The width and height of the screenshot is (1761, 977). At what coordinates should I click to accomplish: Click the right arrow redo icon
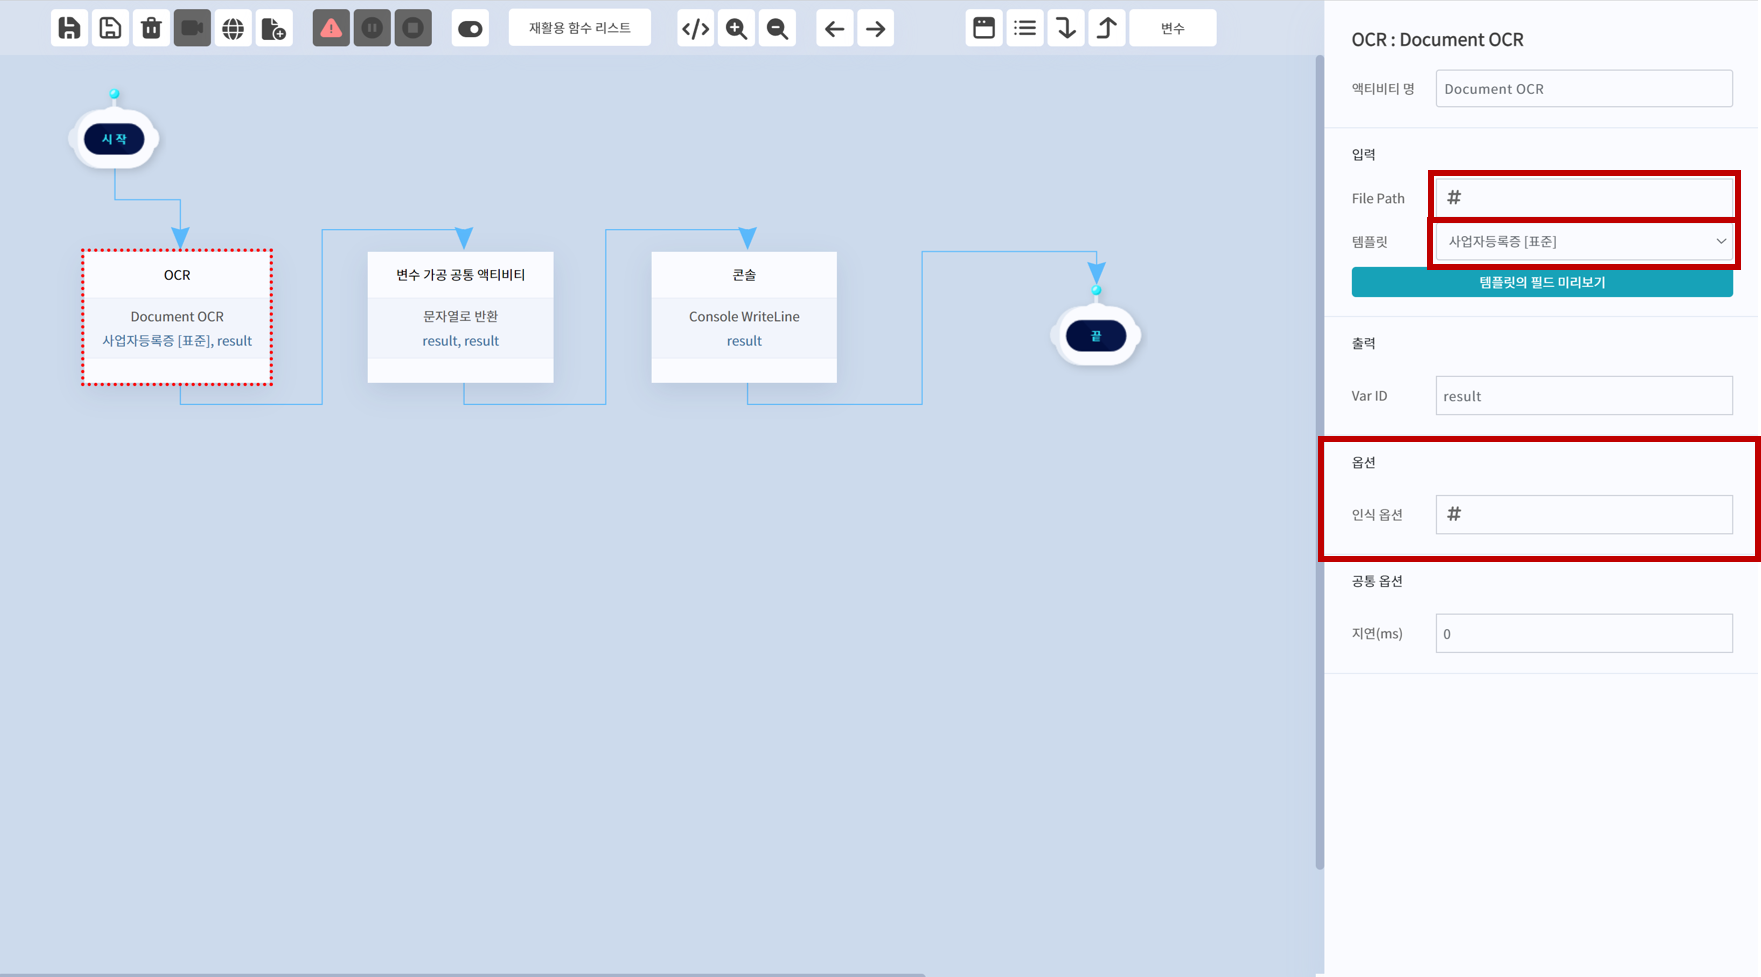point(875,28)
